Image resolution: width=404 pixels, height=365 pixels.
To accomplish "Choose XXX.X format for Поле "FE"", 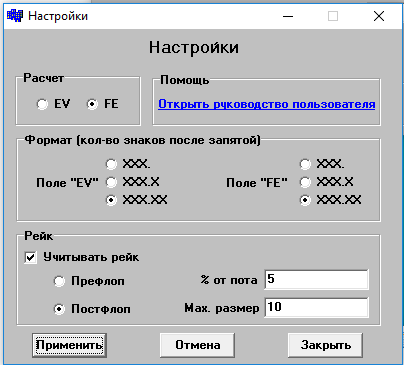I will [x=305, y=182].
